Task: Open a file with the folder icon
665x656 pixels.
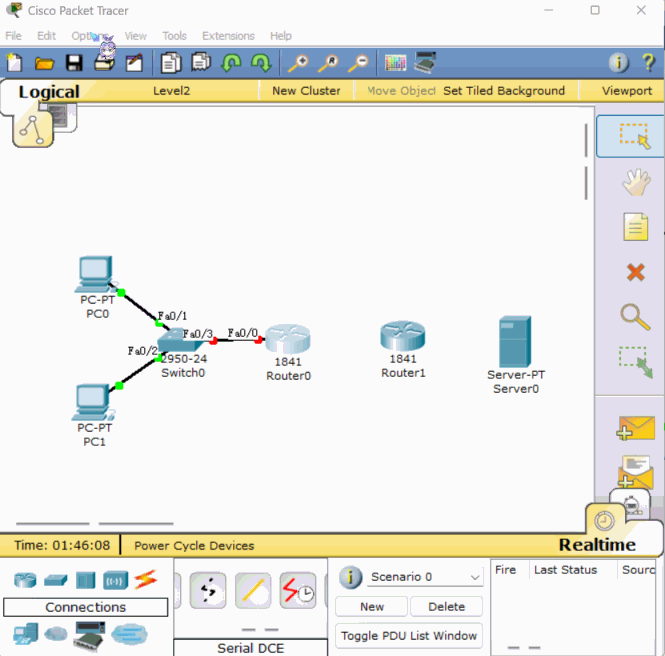Action: pos(44,63)
